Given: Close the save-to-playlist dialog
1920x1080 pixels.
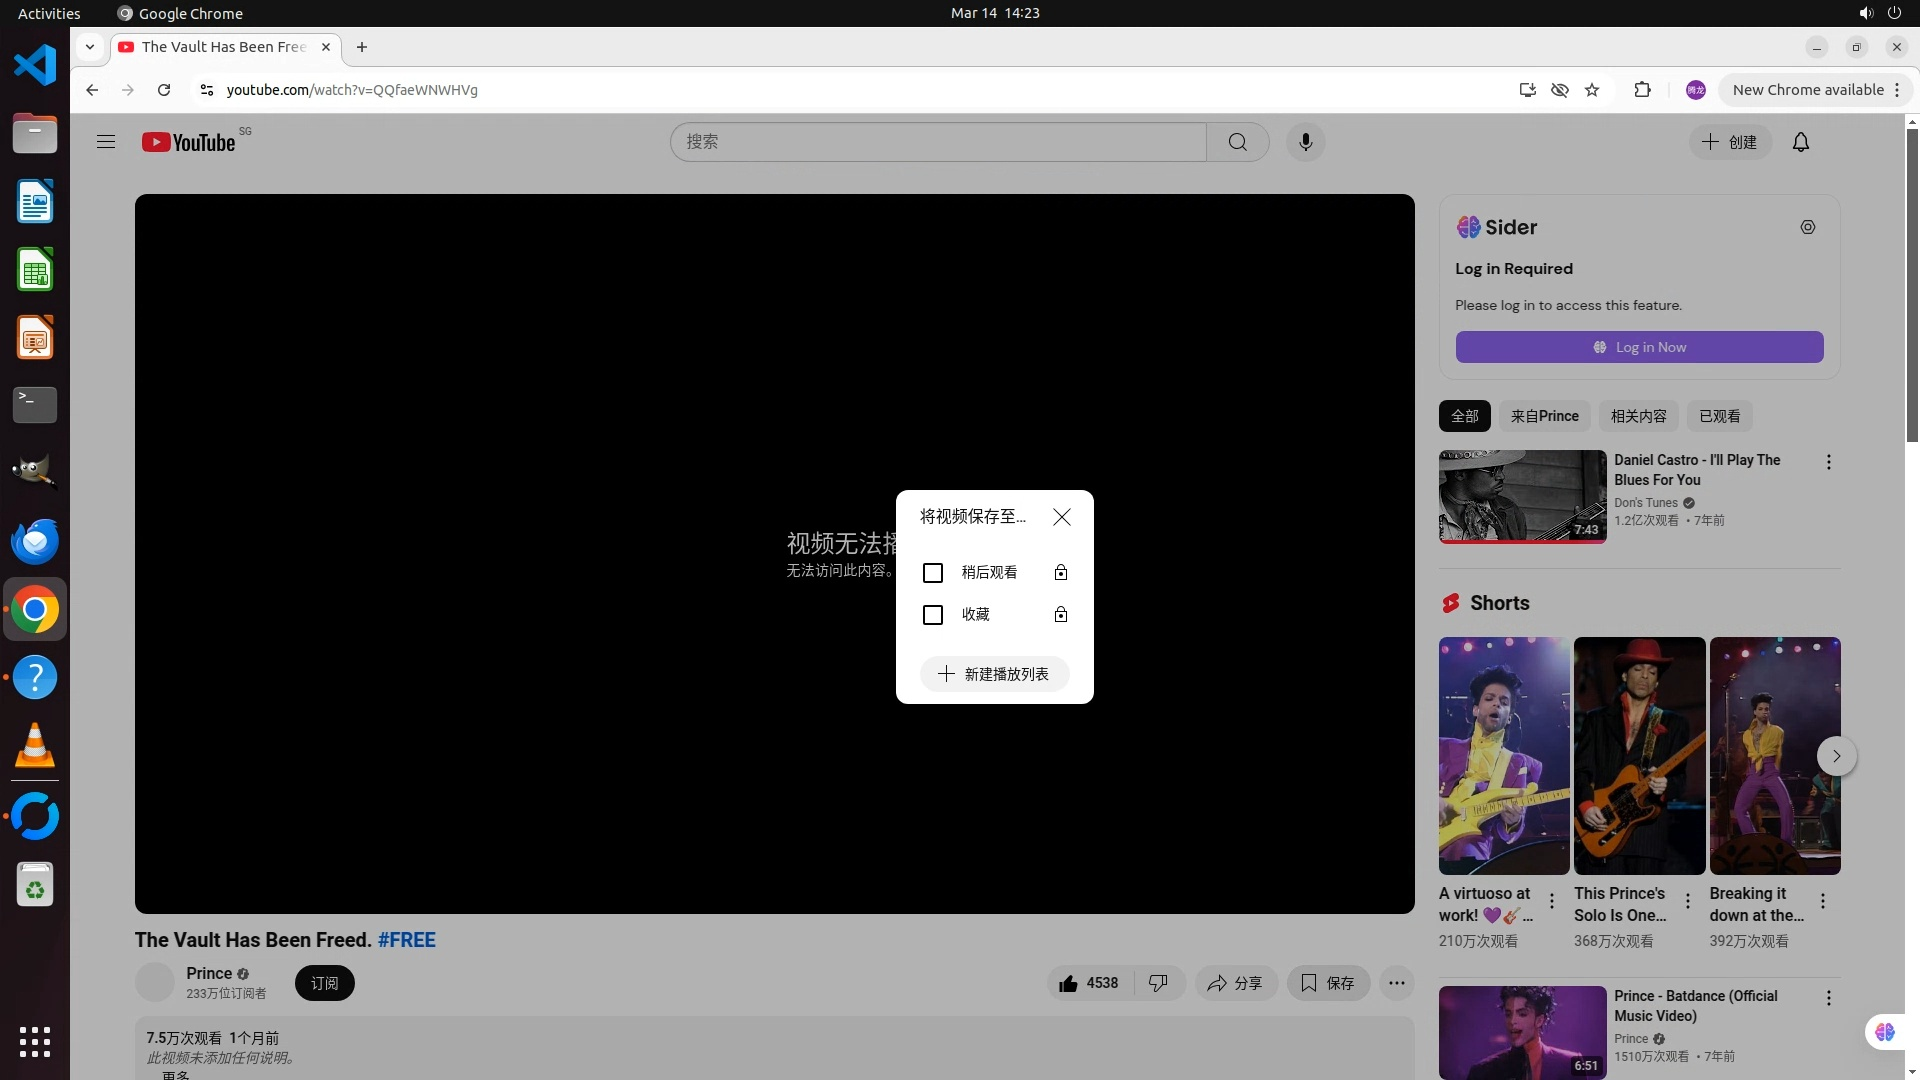Looking at the screenshot, I should point(1061,517).
